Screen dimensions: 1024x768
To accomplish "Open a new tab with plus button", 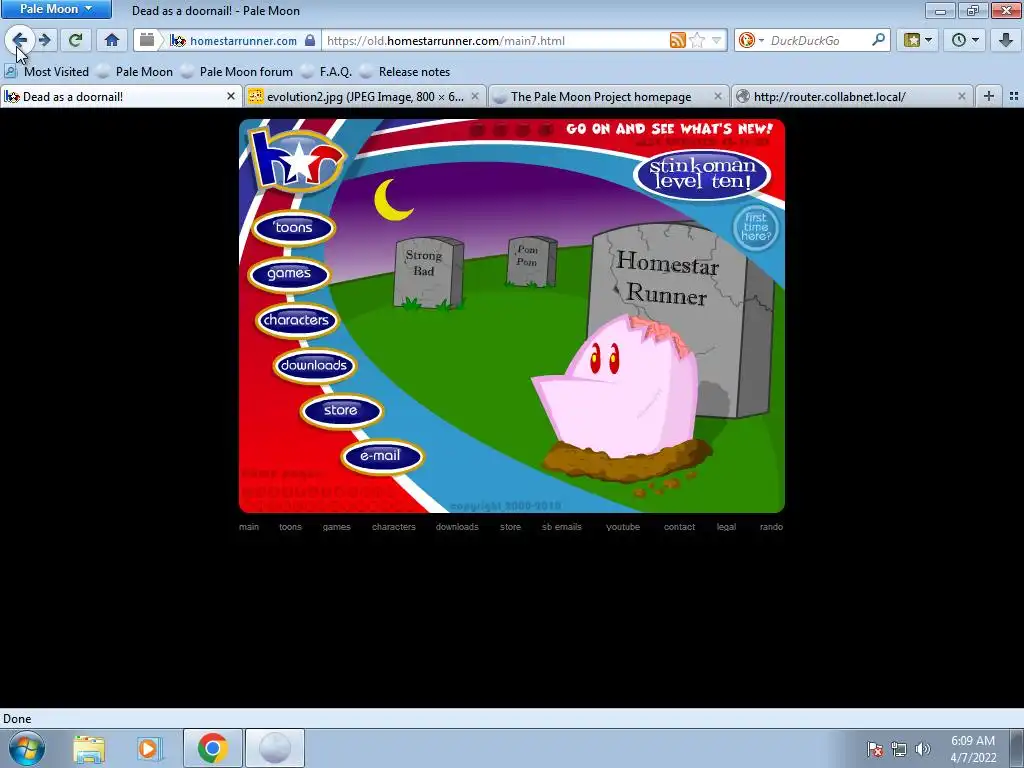I will (989, 97).
